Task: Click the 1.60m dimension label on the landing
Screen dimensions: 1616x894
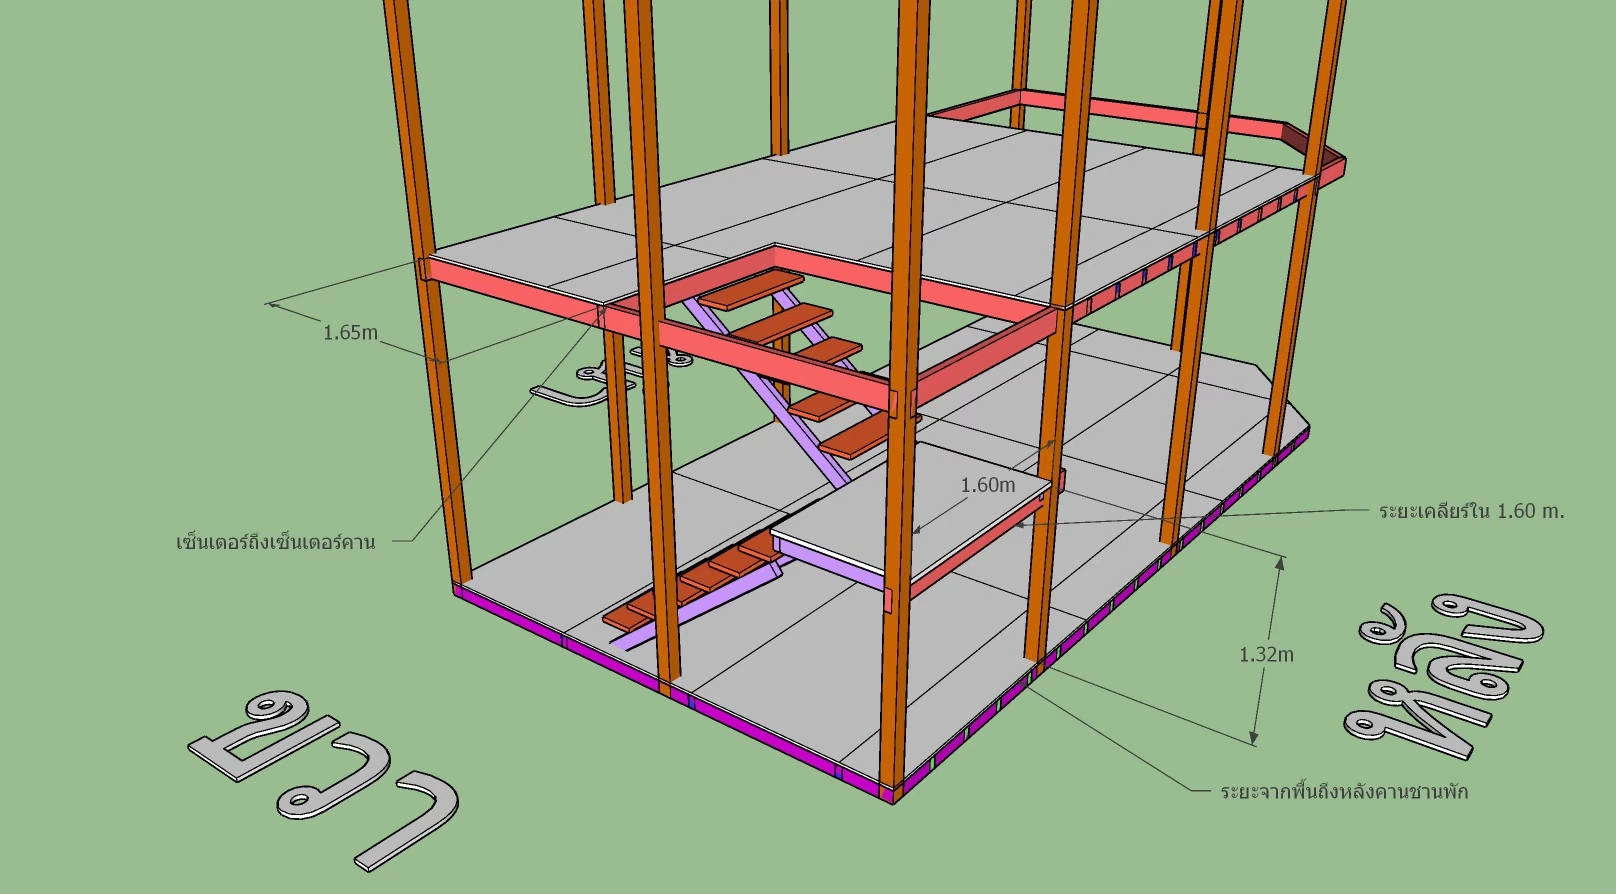Action: click(987, 485)
